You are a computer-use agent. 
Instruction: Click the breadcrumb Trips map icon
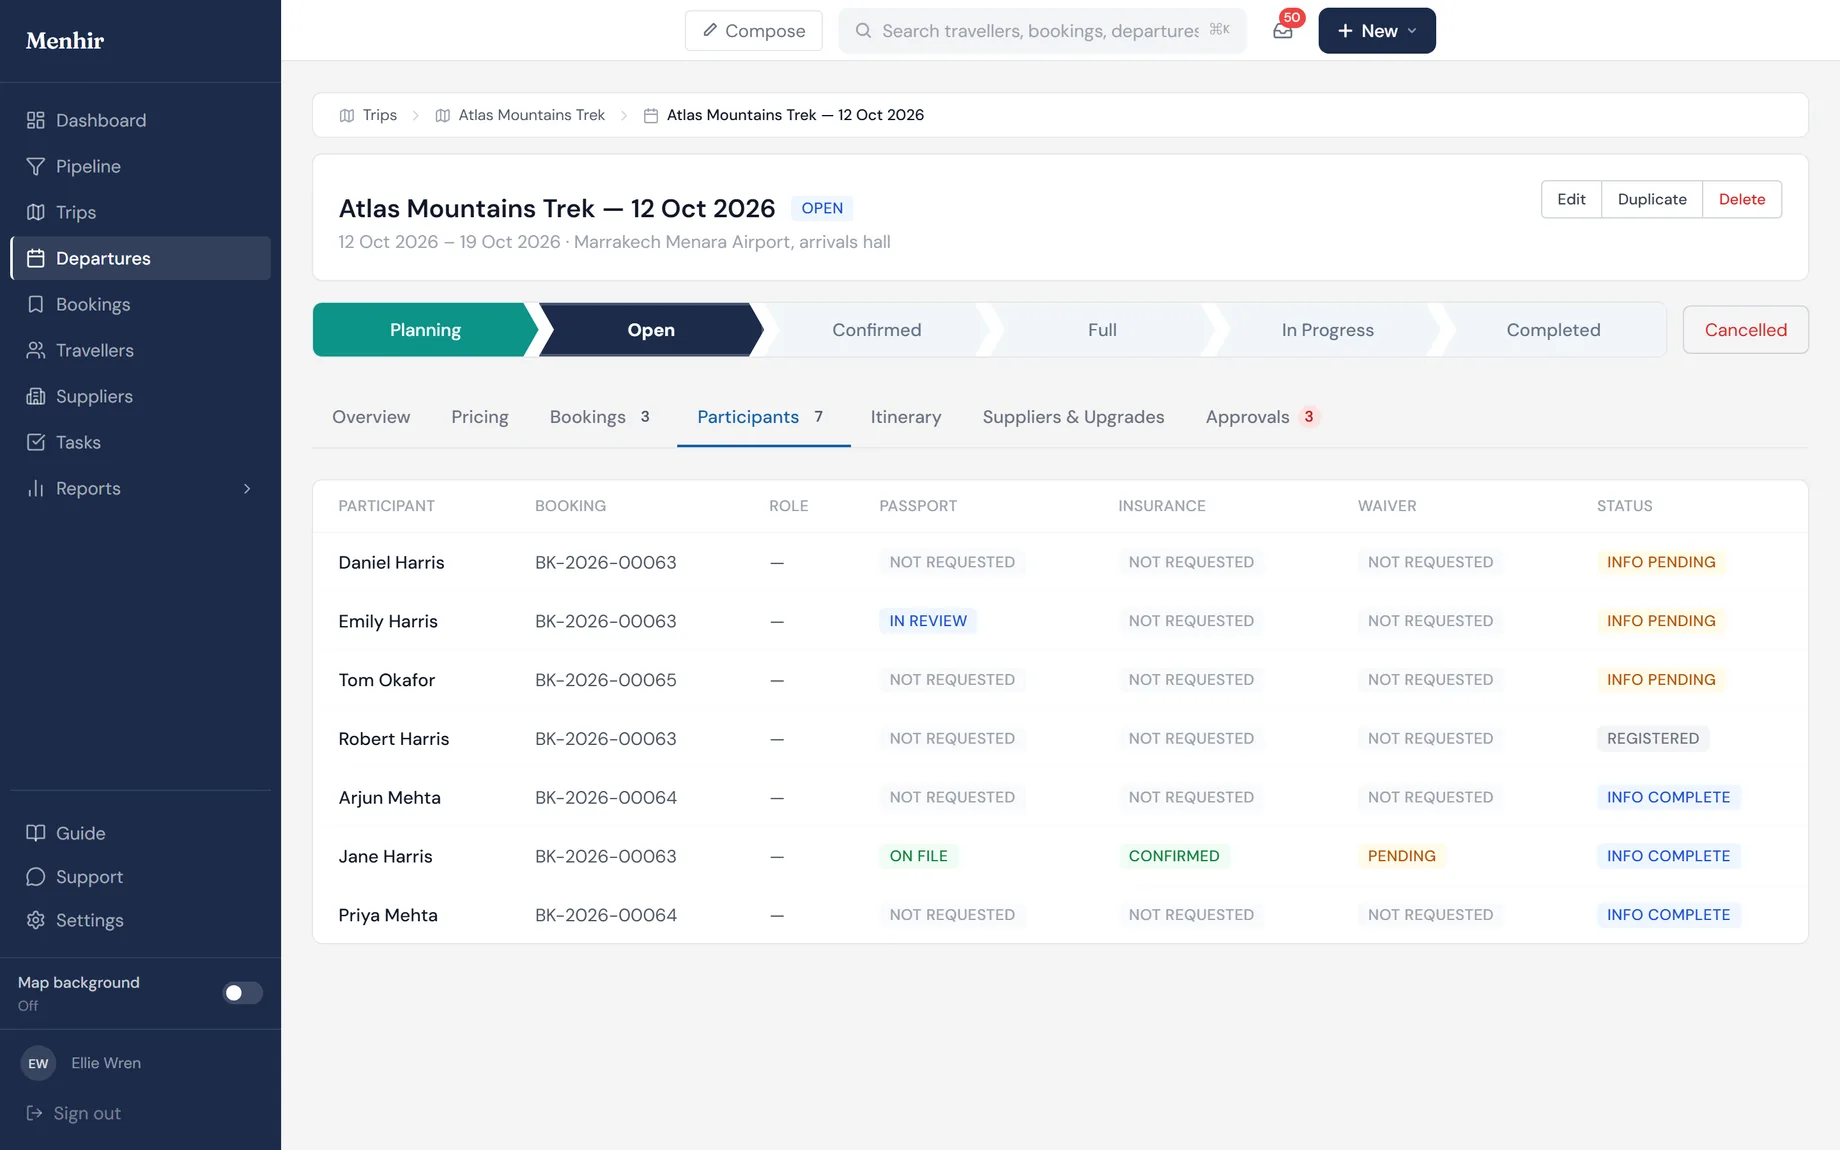point(347,115)
